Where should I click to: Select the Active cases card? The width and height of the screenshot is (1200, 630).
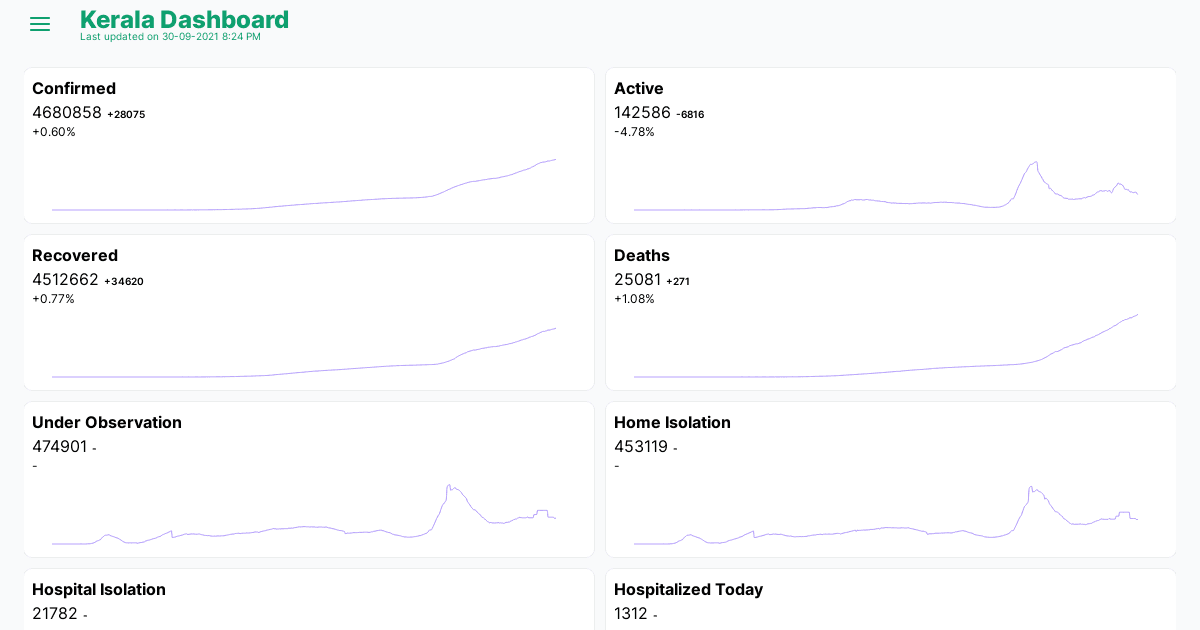[x=890, y=145]
